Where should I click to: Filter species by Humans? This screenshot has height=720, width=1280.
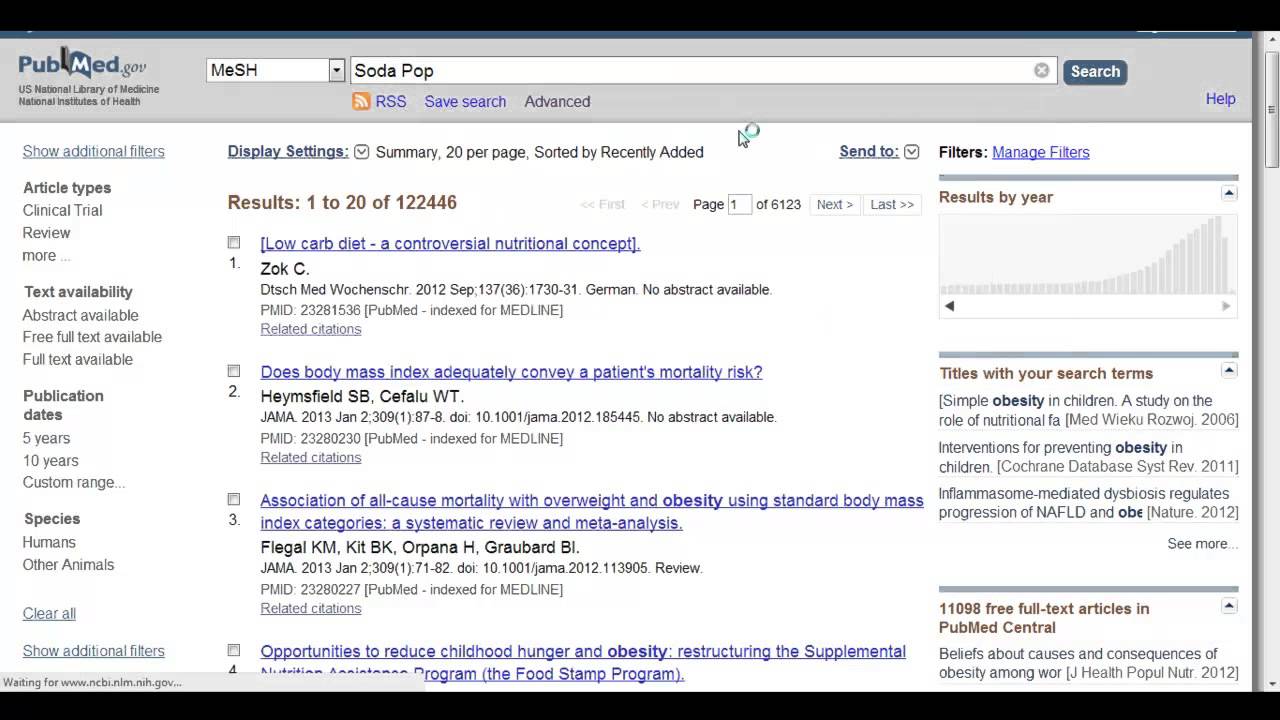pyautogui.click(x=49, y=542)
